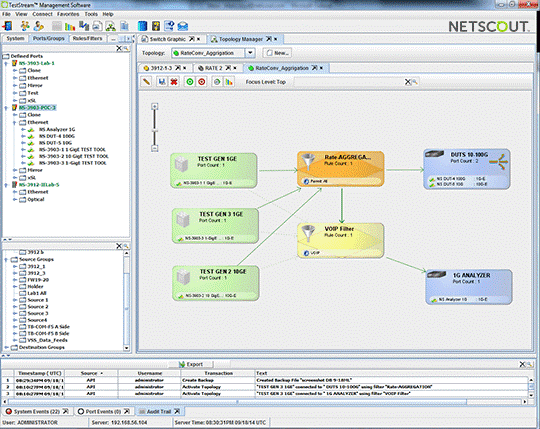Click the yellow-black chassis icon in toolbar
This screenshot has height=429, width=540.
tap(156, 26)
